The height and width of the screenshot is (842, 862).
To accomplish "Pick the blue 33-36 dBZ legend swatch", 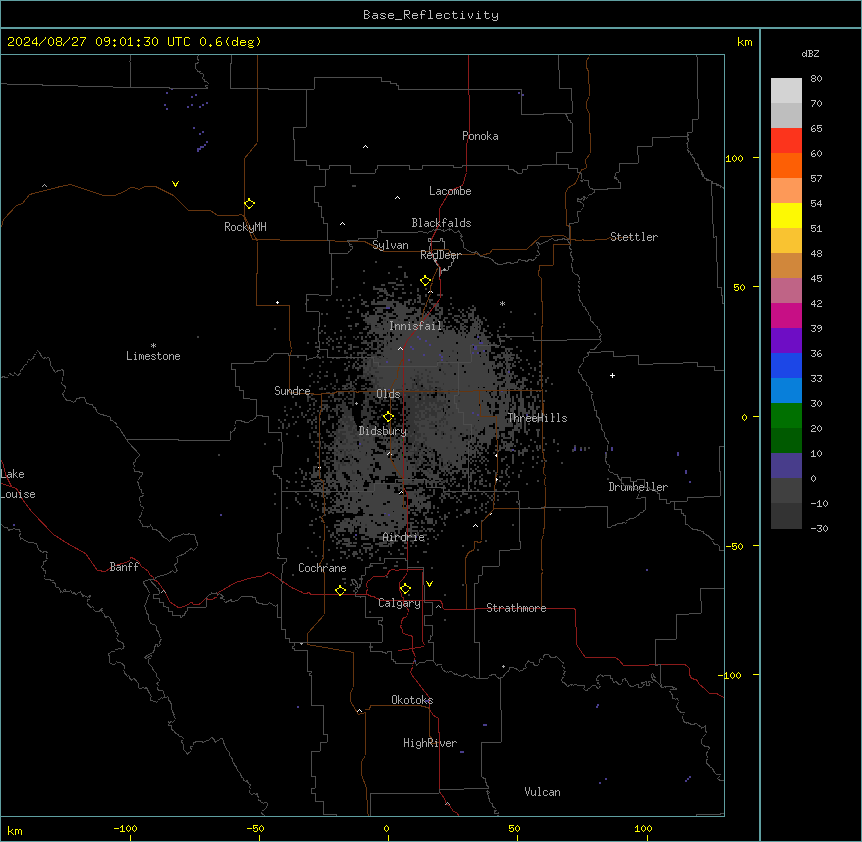I will (x=786, y=365).
